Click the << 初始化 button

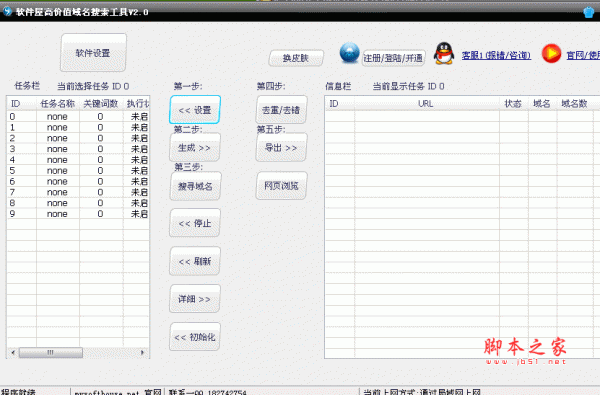coord(195,337)
